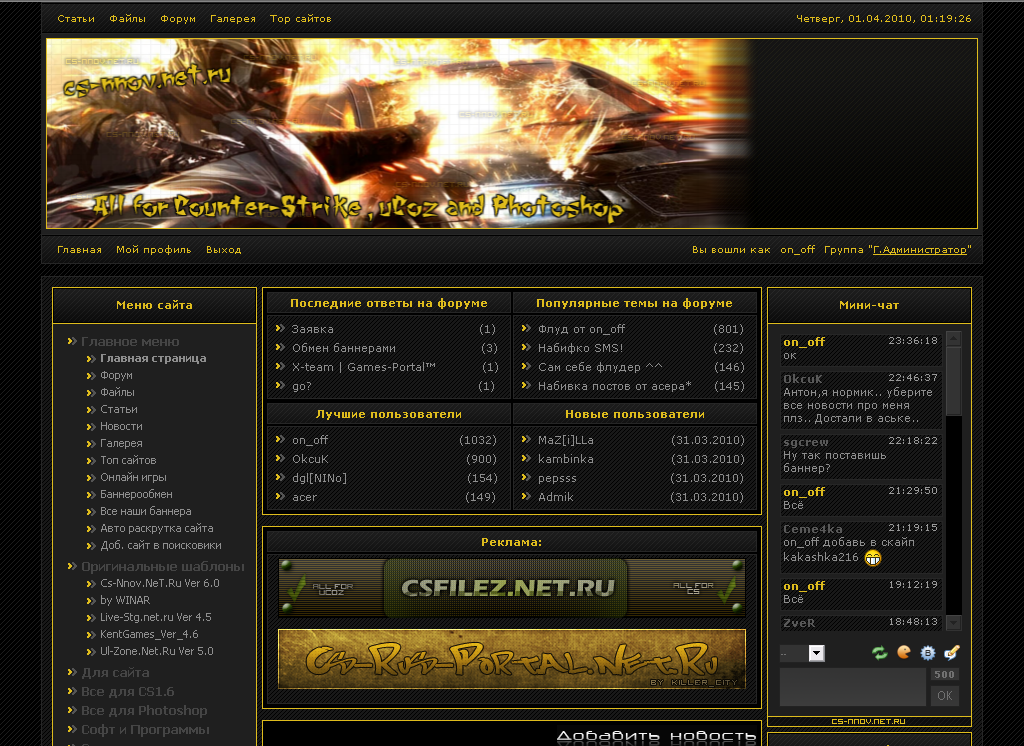Open the smileys icon in mini-chat

[x=904, y=653]
